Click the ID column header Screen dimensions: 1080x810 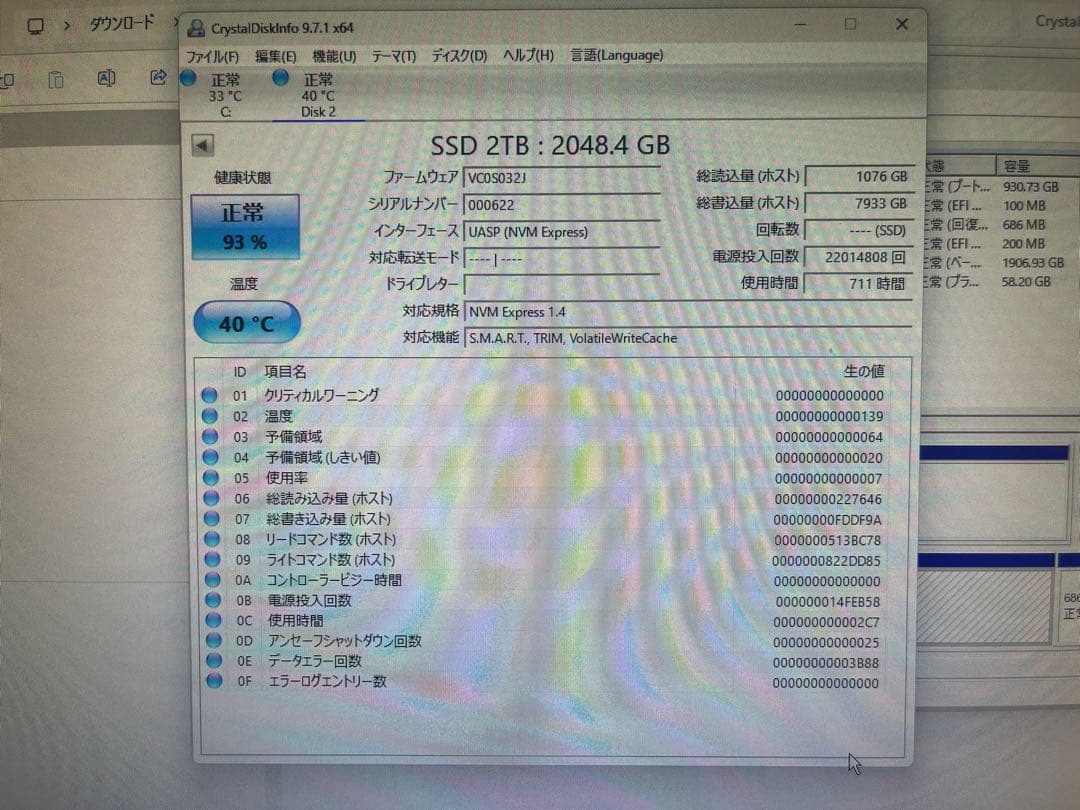pos(239,372)
